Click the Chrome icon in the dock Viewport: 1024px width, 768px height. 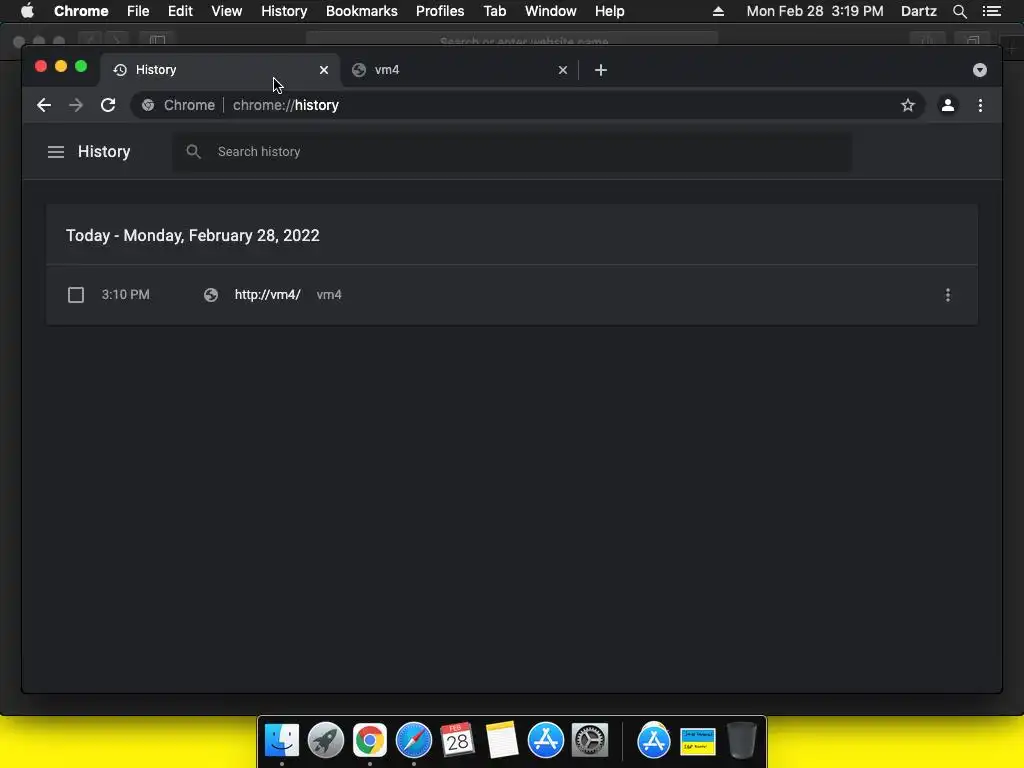coord(370,741)
